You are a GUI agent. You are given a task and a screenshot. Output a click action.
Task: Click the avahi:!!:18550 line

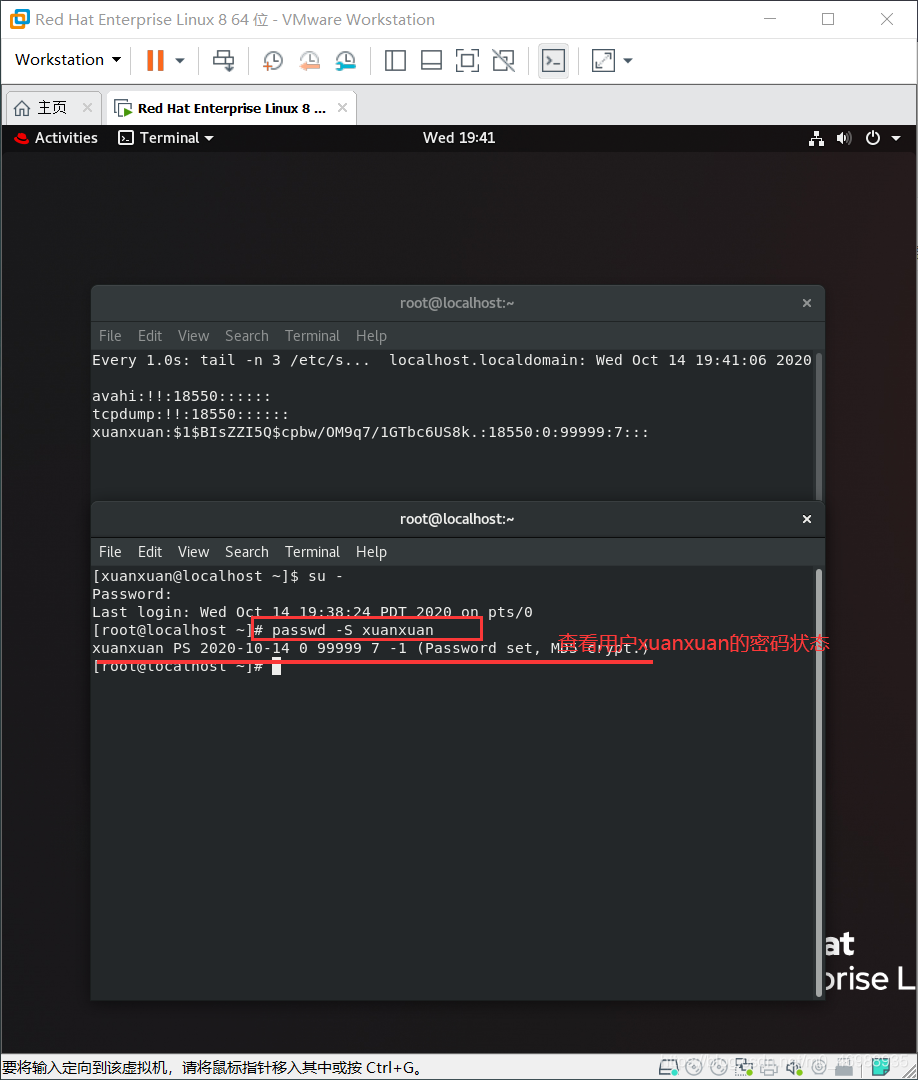182,397
